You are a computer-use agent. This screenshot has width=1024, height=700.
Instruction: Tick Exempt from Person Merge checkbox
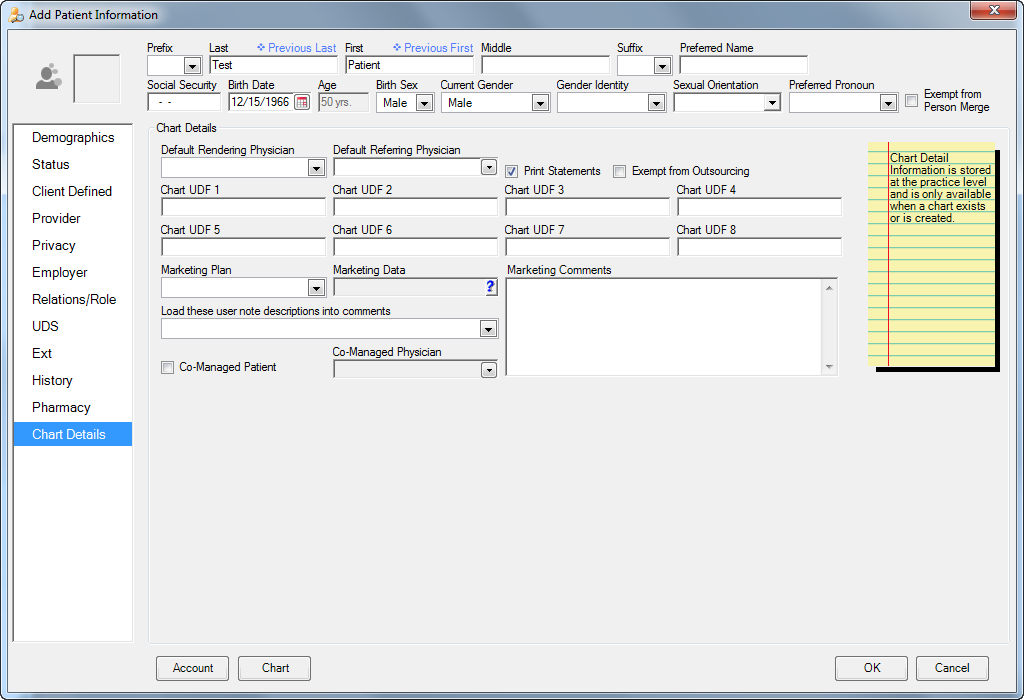tap(912, 100)
